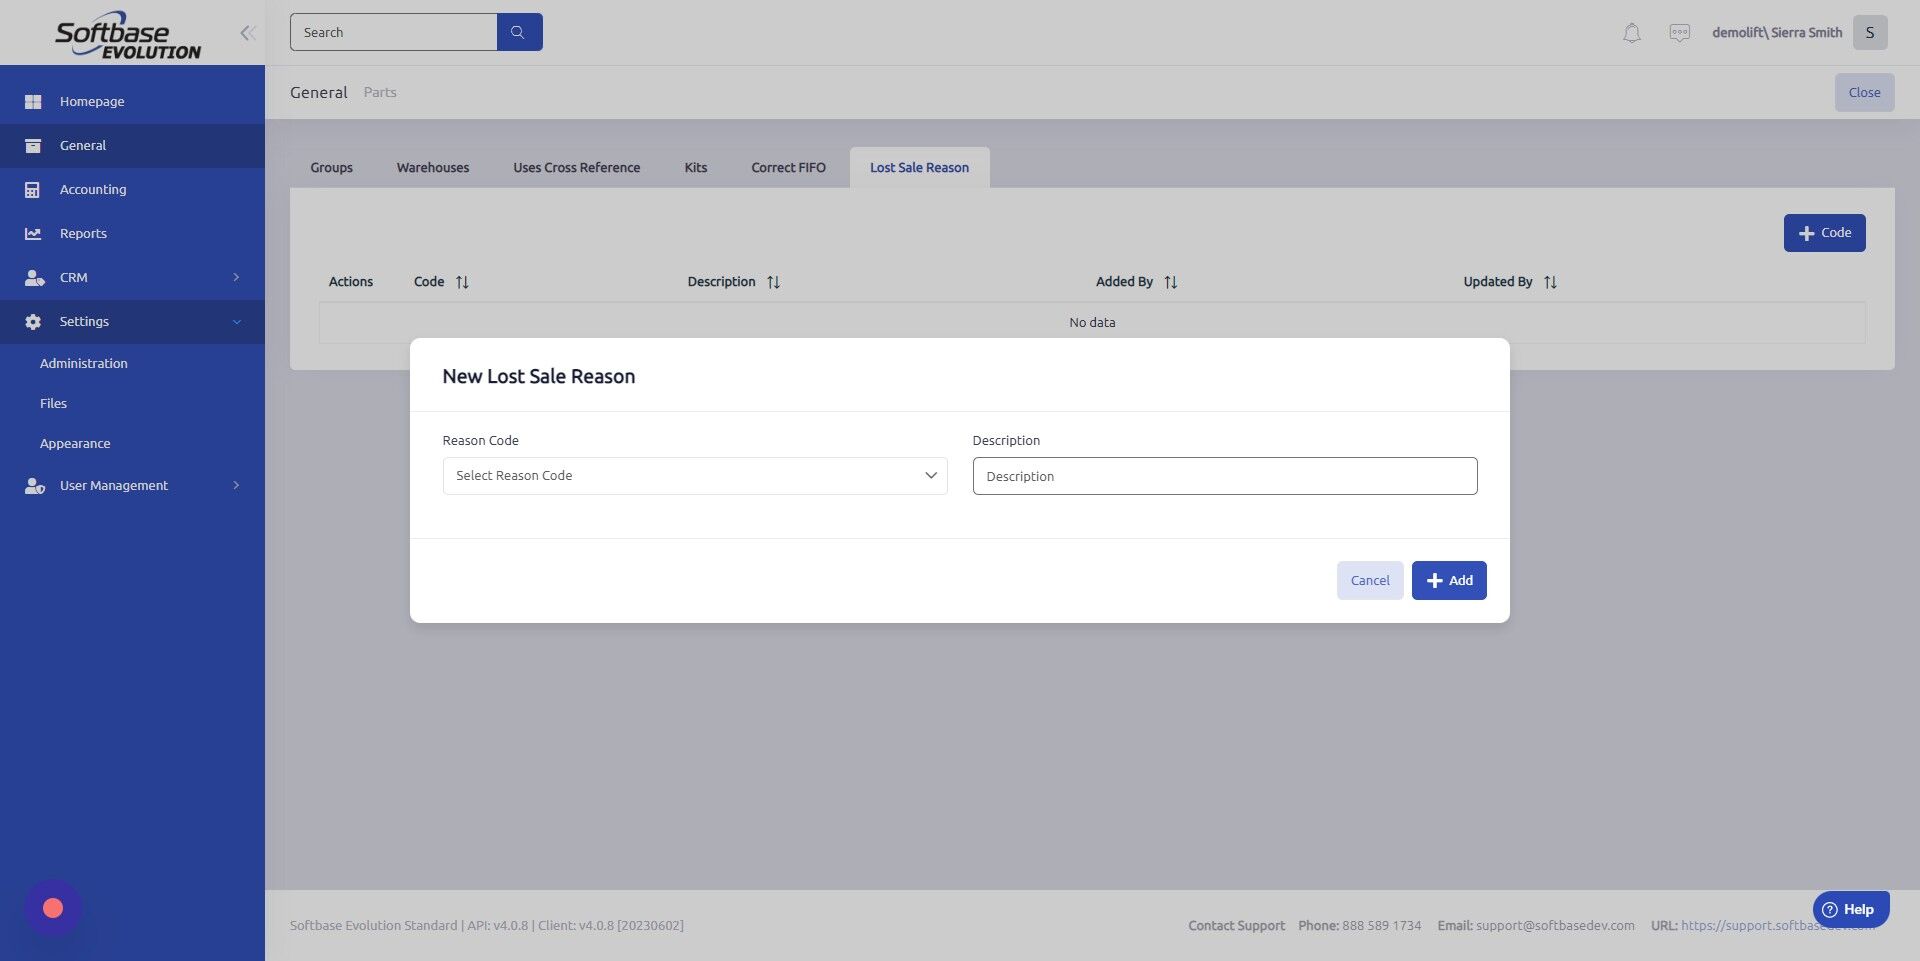Open the notifications bell
1920x961 pixels.
(x=1632, y=31)
